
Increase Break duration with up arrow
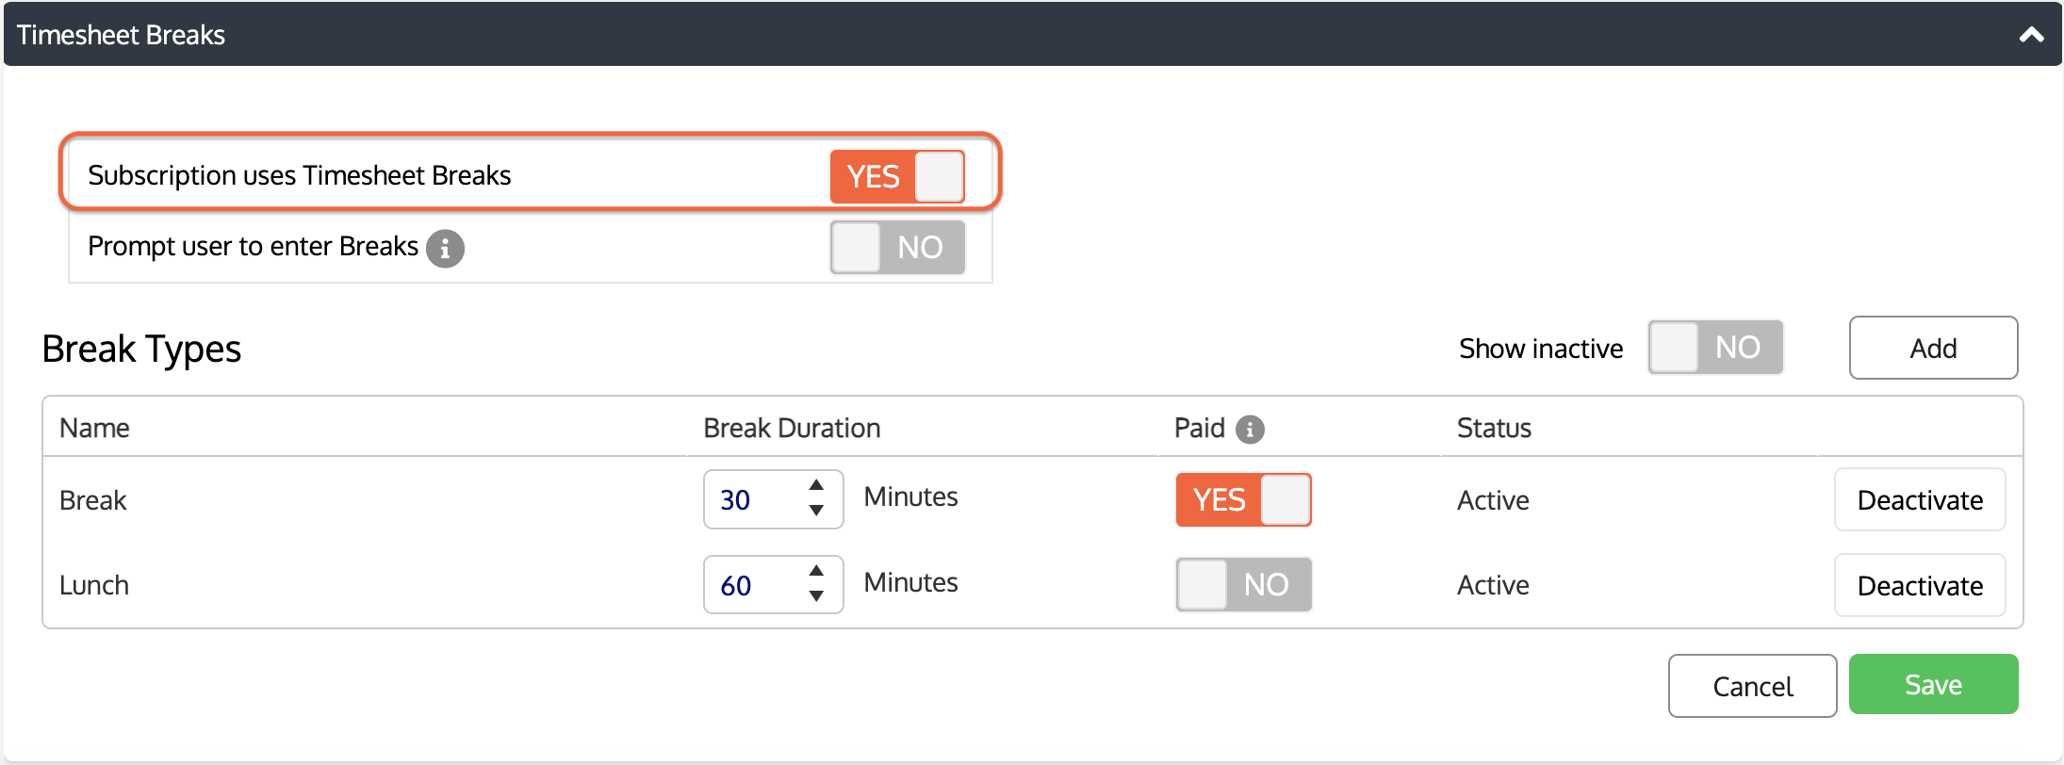click(816, 486)
